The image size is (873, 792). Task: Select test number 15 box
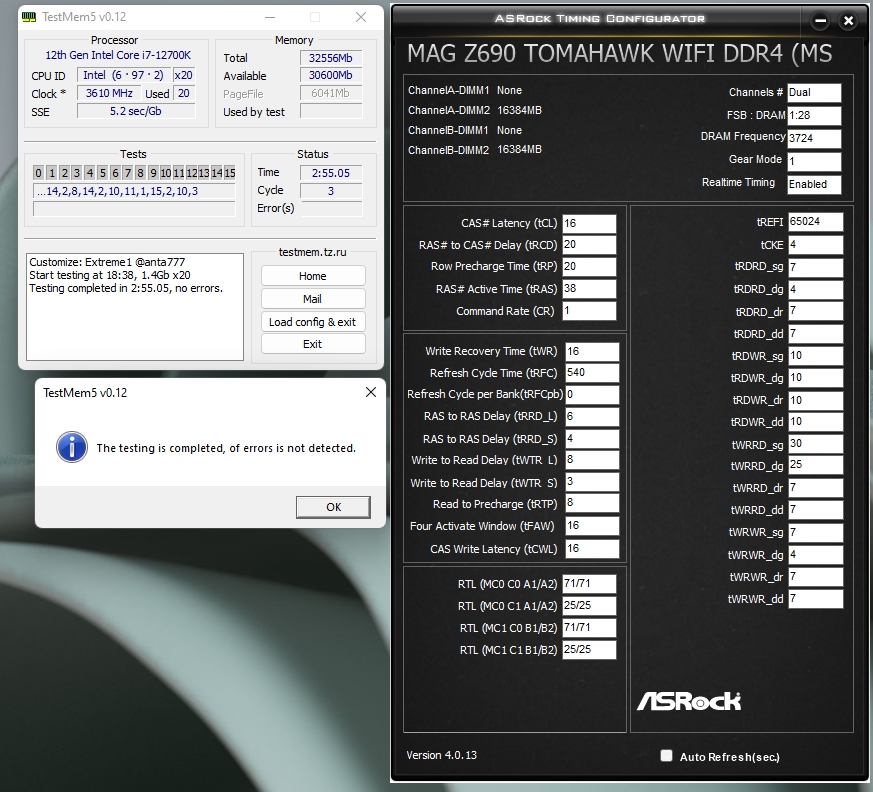pyautogui.click(x=230, y=173)
